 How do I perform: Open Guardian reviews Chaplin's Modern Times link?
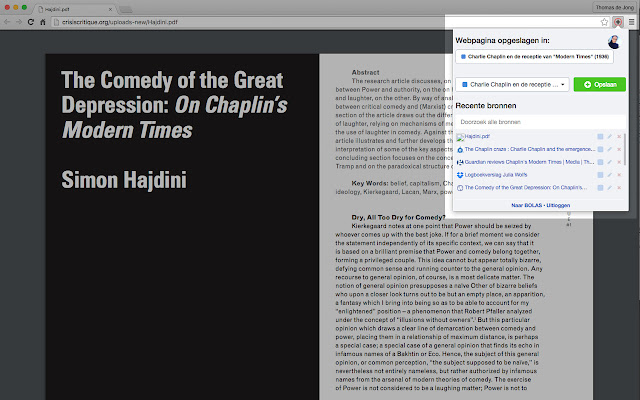coord(529,162)
